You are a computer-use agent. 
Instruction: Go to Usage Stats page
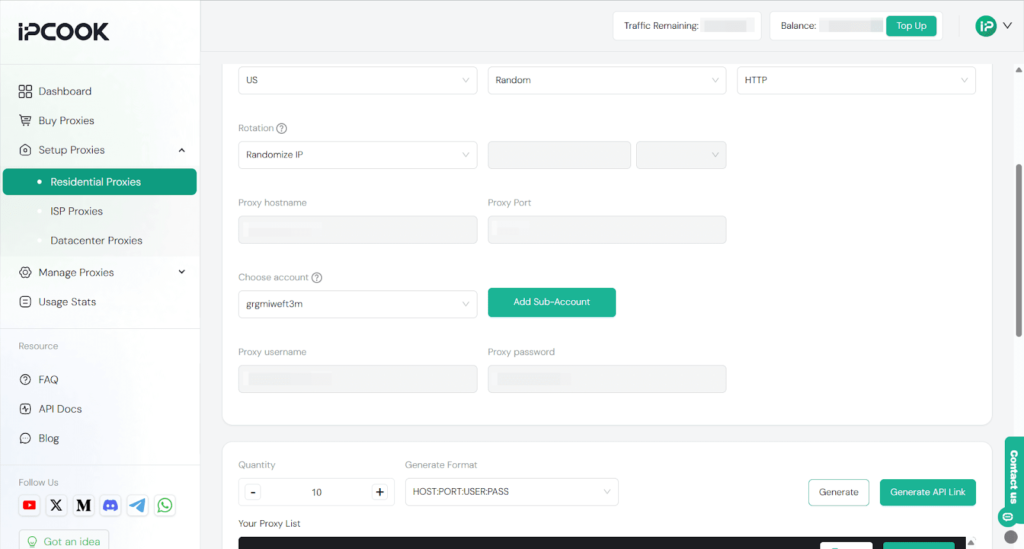[67, 302]
